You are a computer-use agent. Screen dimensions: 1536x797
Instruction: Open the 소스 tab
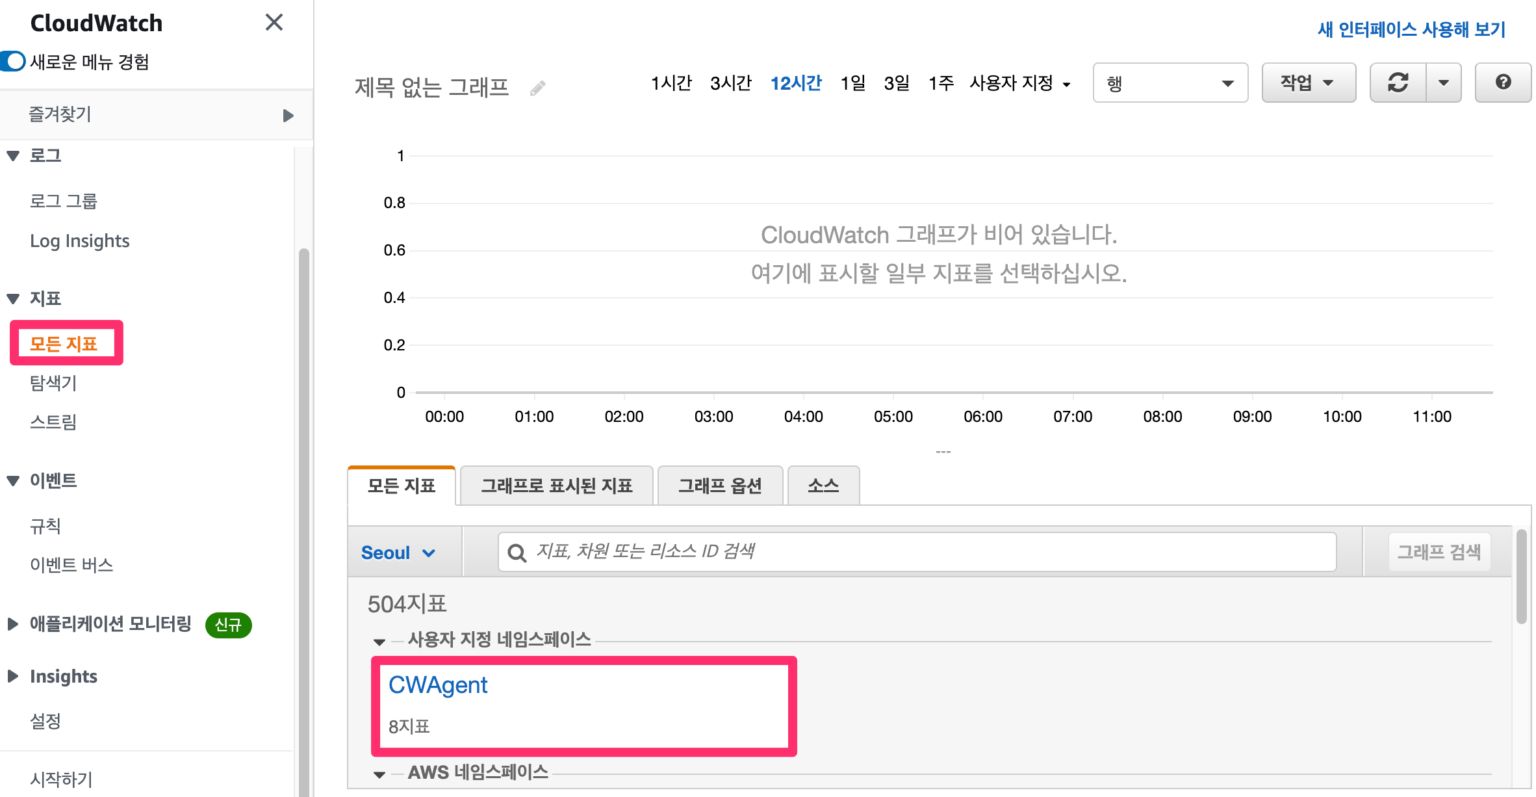pos(823,485)
